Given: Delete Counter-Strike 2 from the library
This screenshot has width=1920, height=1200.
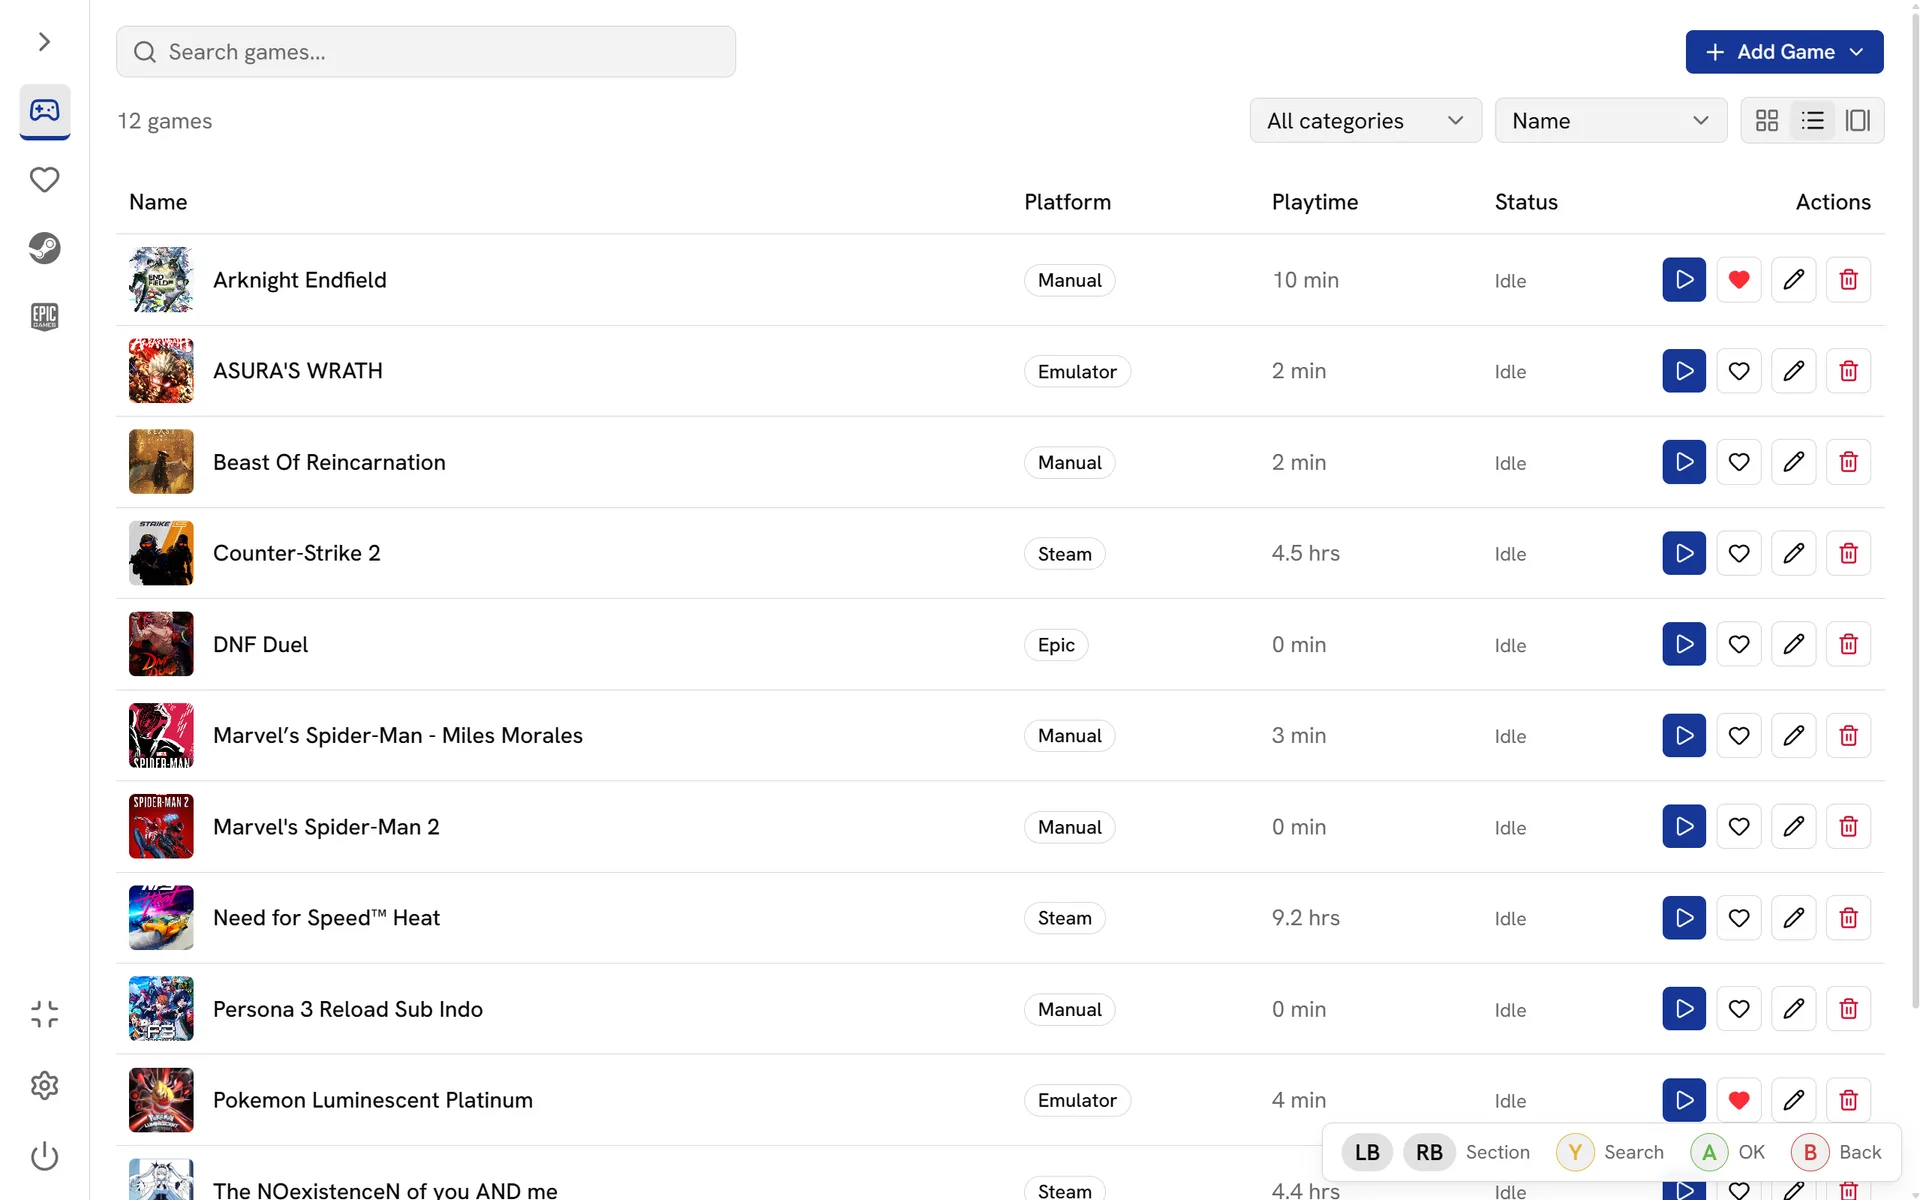Looking at the screenshot, I should pos(1848,553).
